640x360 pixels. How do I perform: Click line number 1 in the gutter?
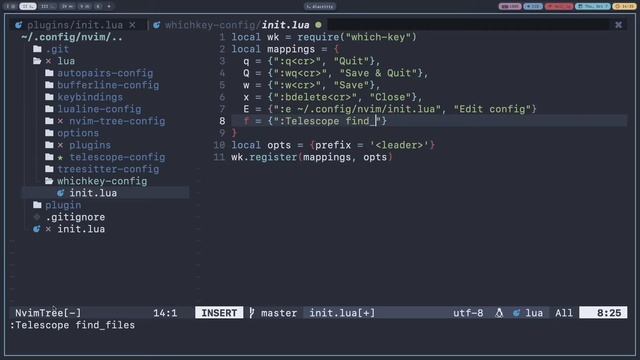(222, 37)
